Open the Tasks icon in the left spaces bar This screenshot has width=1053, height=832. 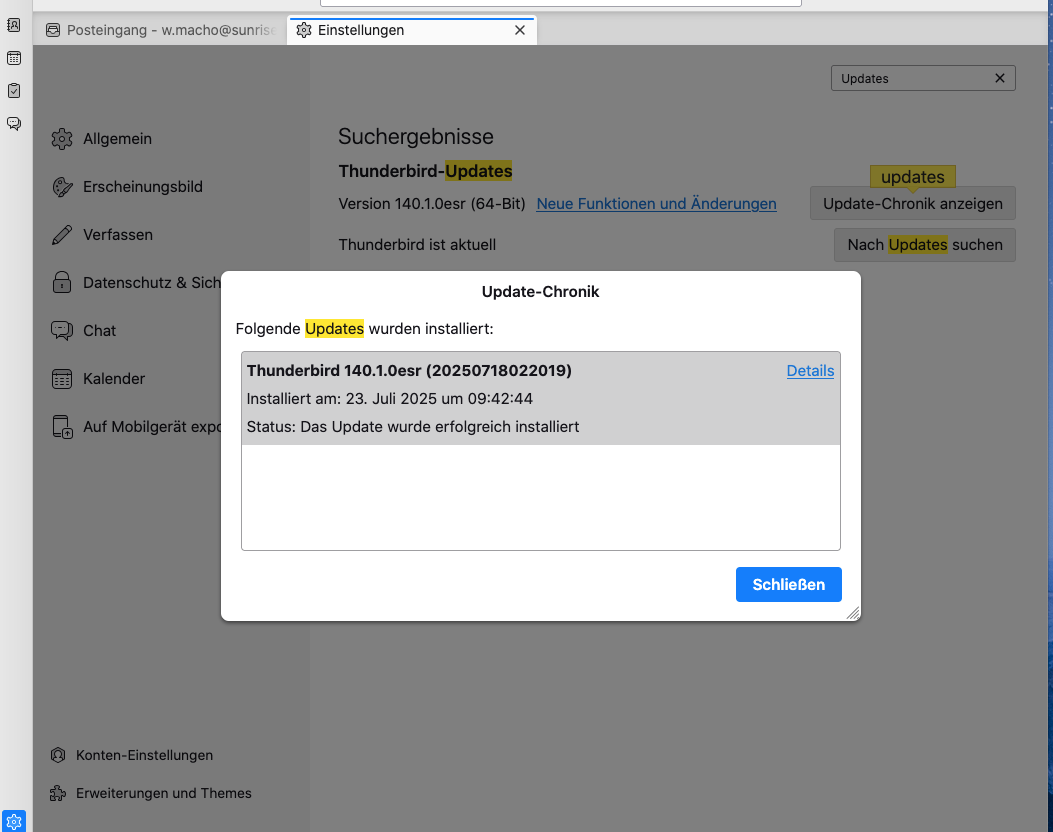(14, 91)
